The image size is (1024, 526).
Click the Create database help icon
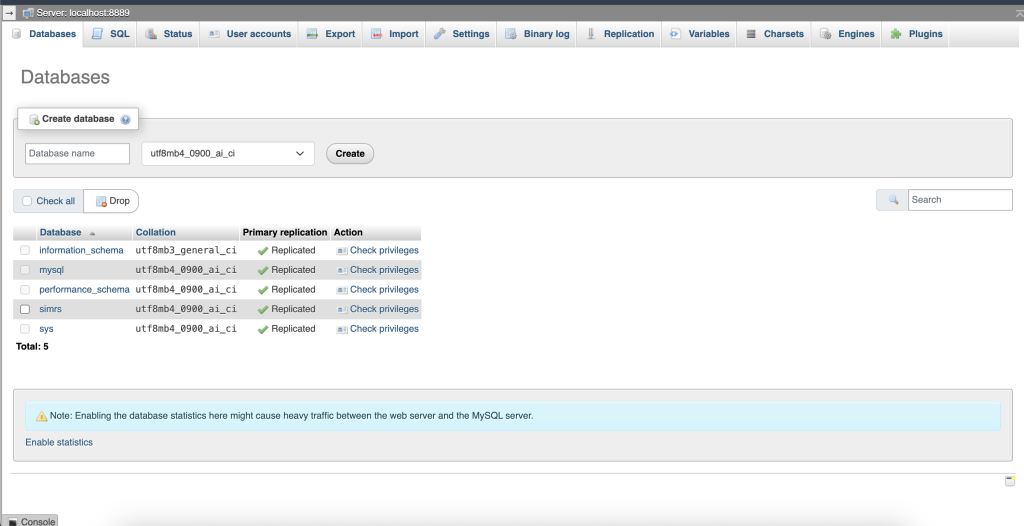(x=125, y=119)
